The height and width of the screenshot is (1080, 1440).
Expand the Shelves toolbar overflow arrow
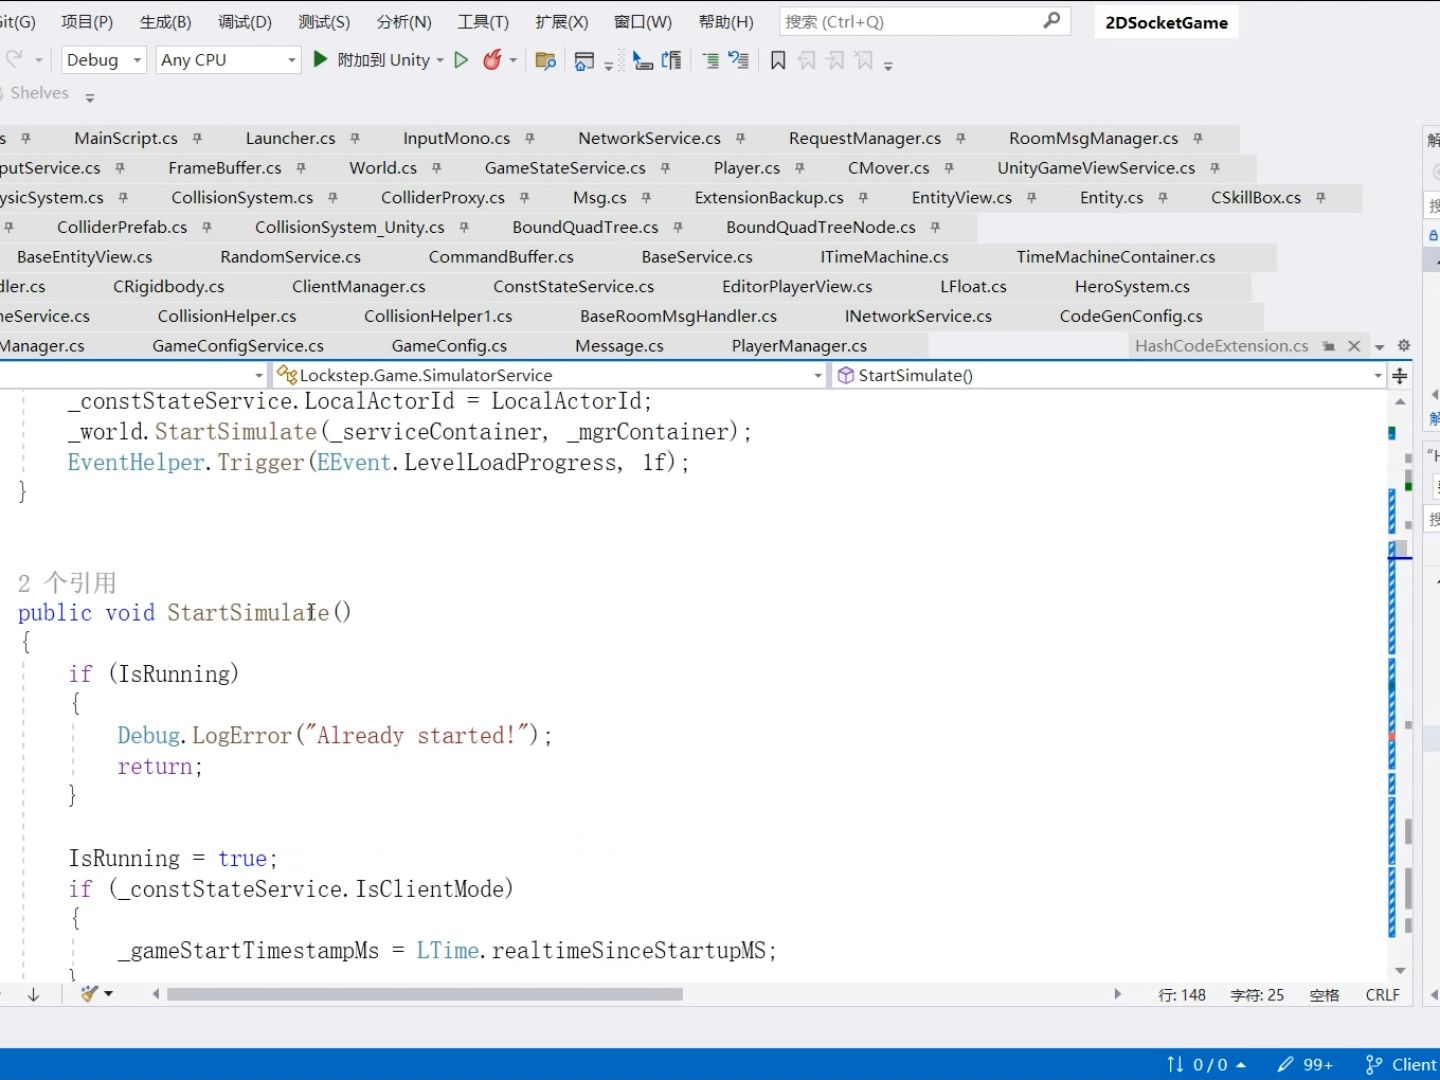click(x=90, y=98)
